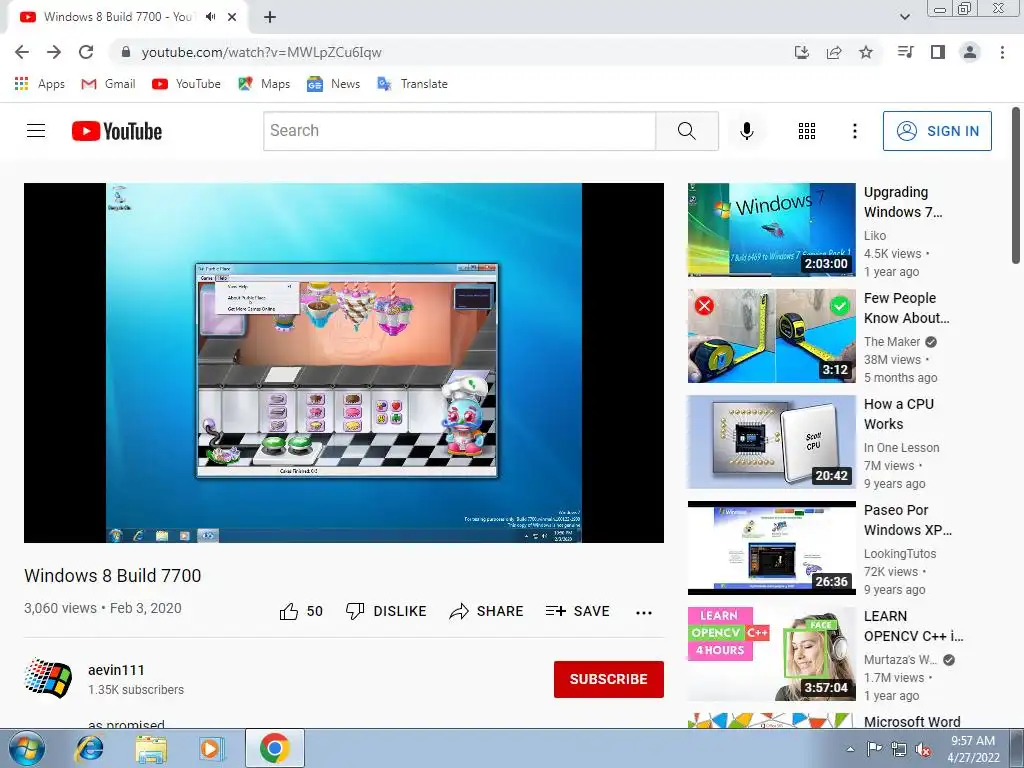The height and width of the screenshot is (768, 1024).
Task: Open the Maps bookmark
Action: (264, 84)
